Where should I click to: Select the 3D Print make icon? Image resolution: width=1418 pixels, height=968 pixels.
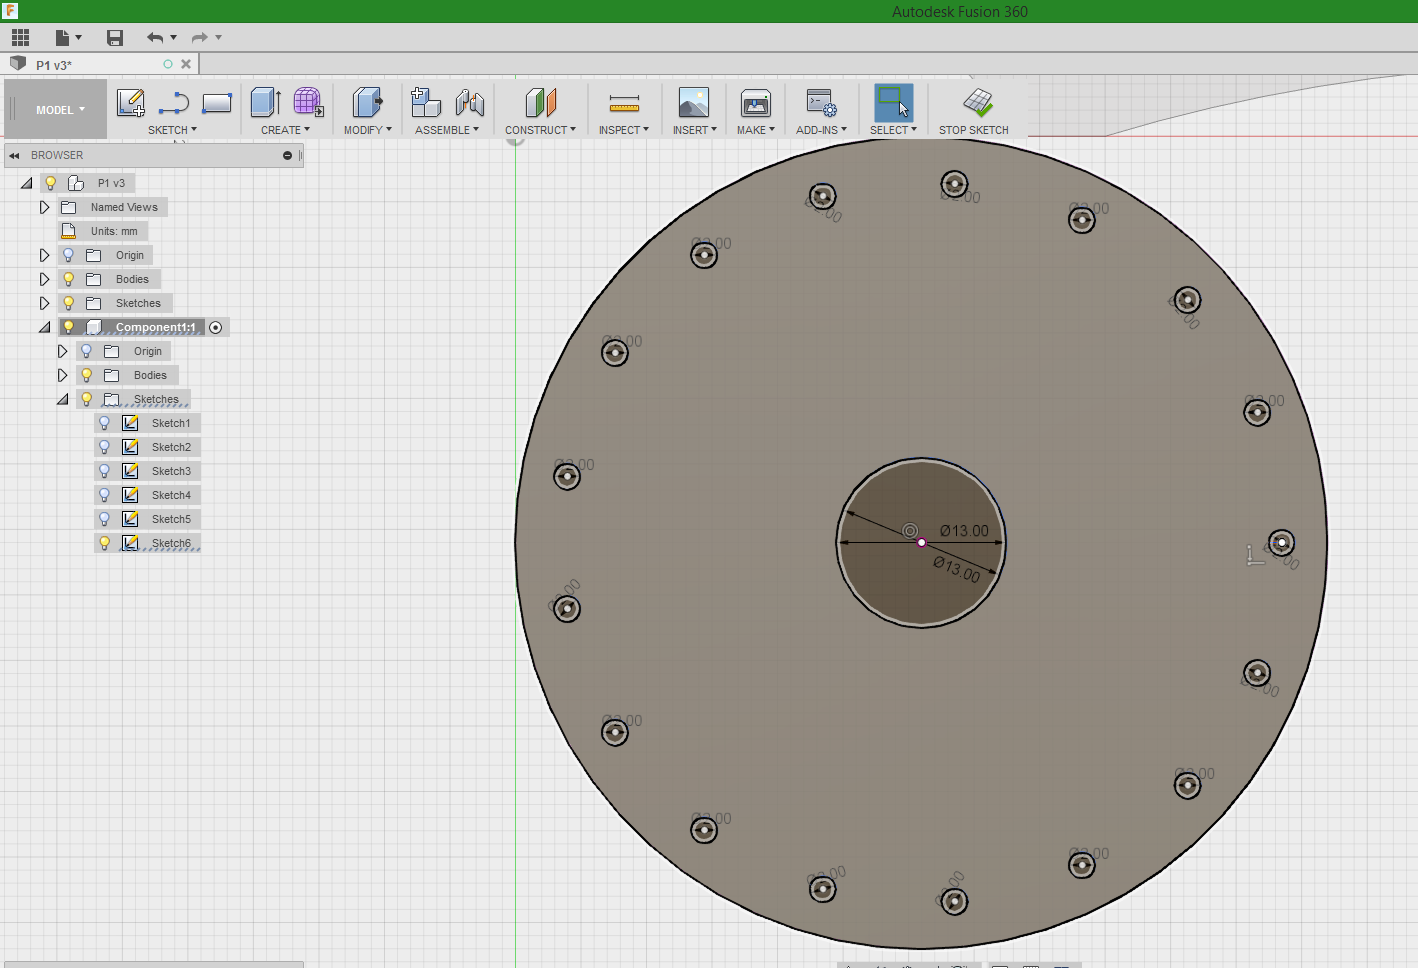pyautogui.click(x=755, y=102)
